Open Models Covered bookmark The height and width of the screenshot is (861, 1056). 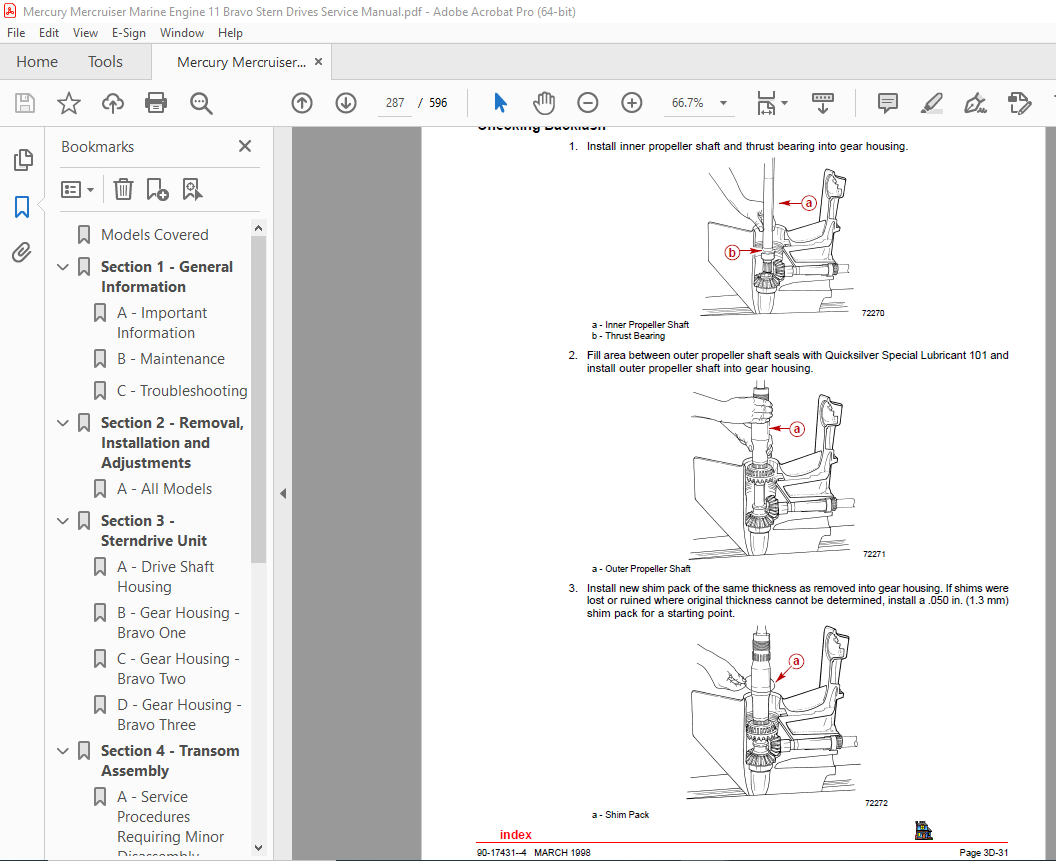click(154, 234)
